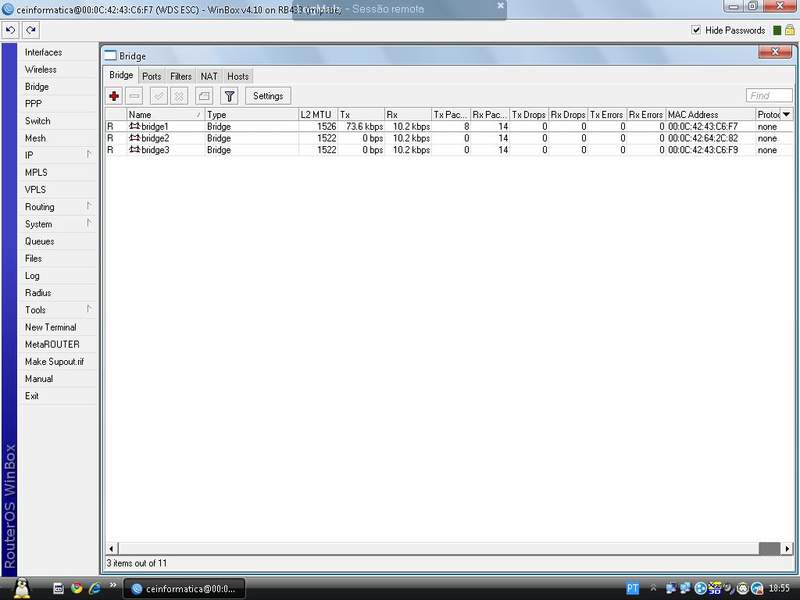Launch Internet Explorer from taskbar
Screen dimensions: 800x600
(95, 588)
